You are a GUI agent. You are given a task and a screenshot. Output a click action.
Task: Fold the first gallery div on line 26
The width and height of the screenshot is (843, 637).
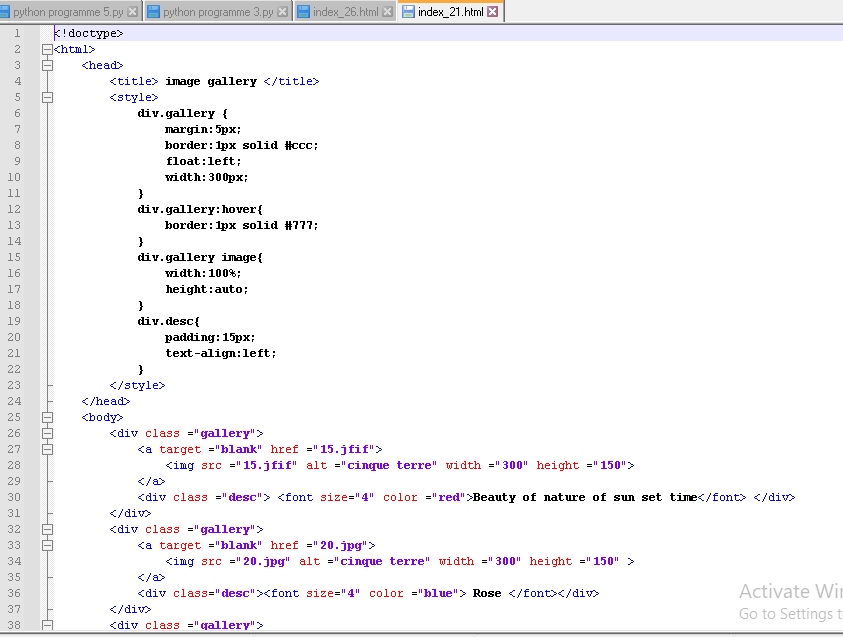coord(47,433)
